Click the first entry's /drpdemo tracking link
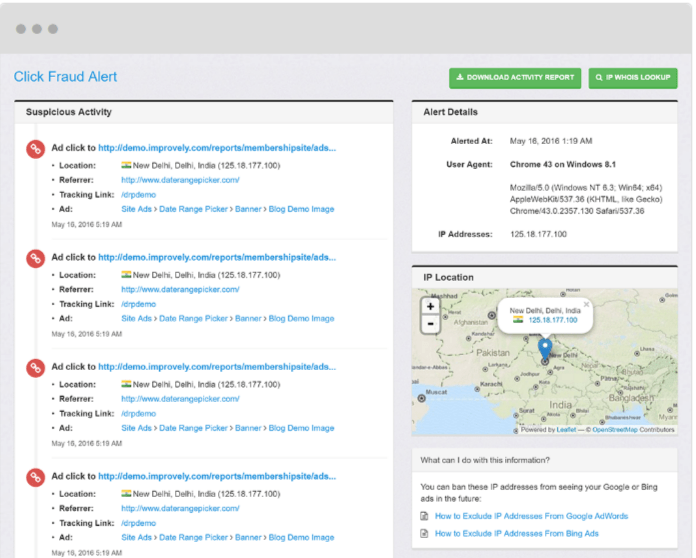This screenshot has width=696, height=558. pos(138,195)
